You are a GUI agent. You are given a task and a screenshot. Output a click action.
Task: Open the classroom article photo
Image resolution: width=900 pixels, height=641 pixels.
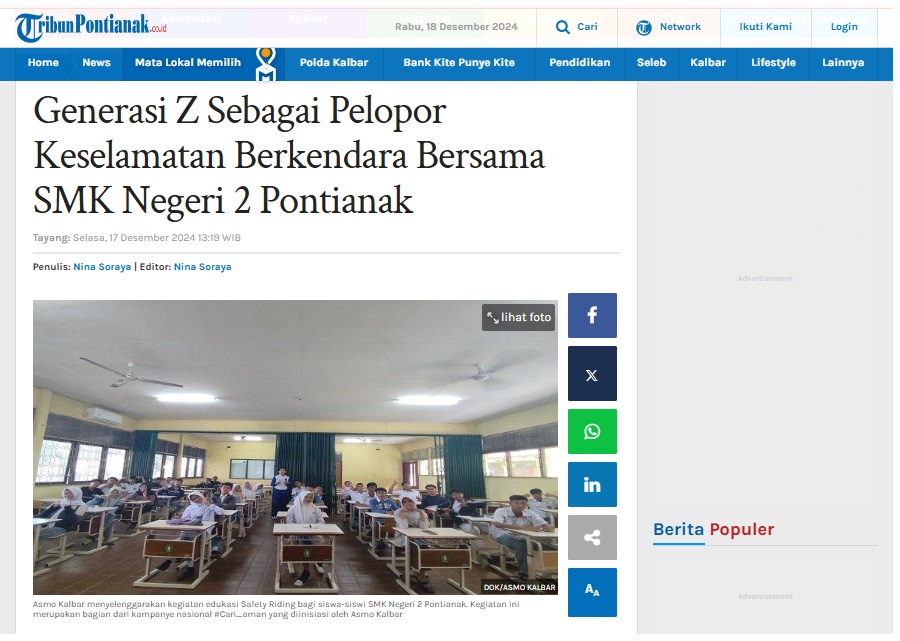click(295, 447)
